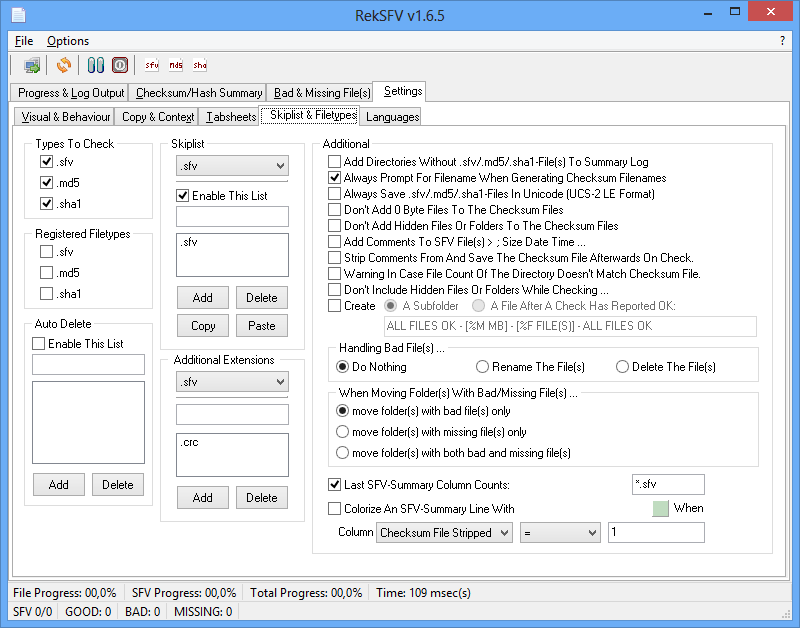Viewport: 800px width, 628px height.
Task: Click the md5 toolbar icon
Action: tap(176, 65)
